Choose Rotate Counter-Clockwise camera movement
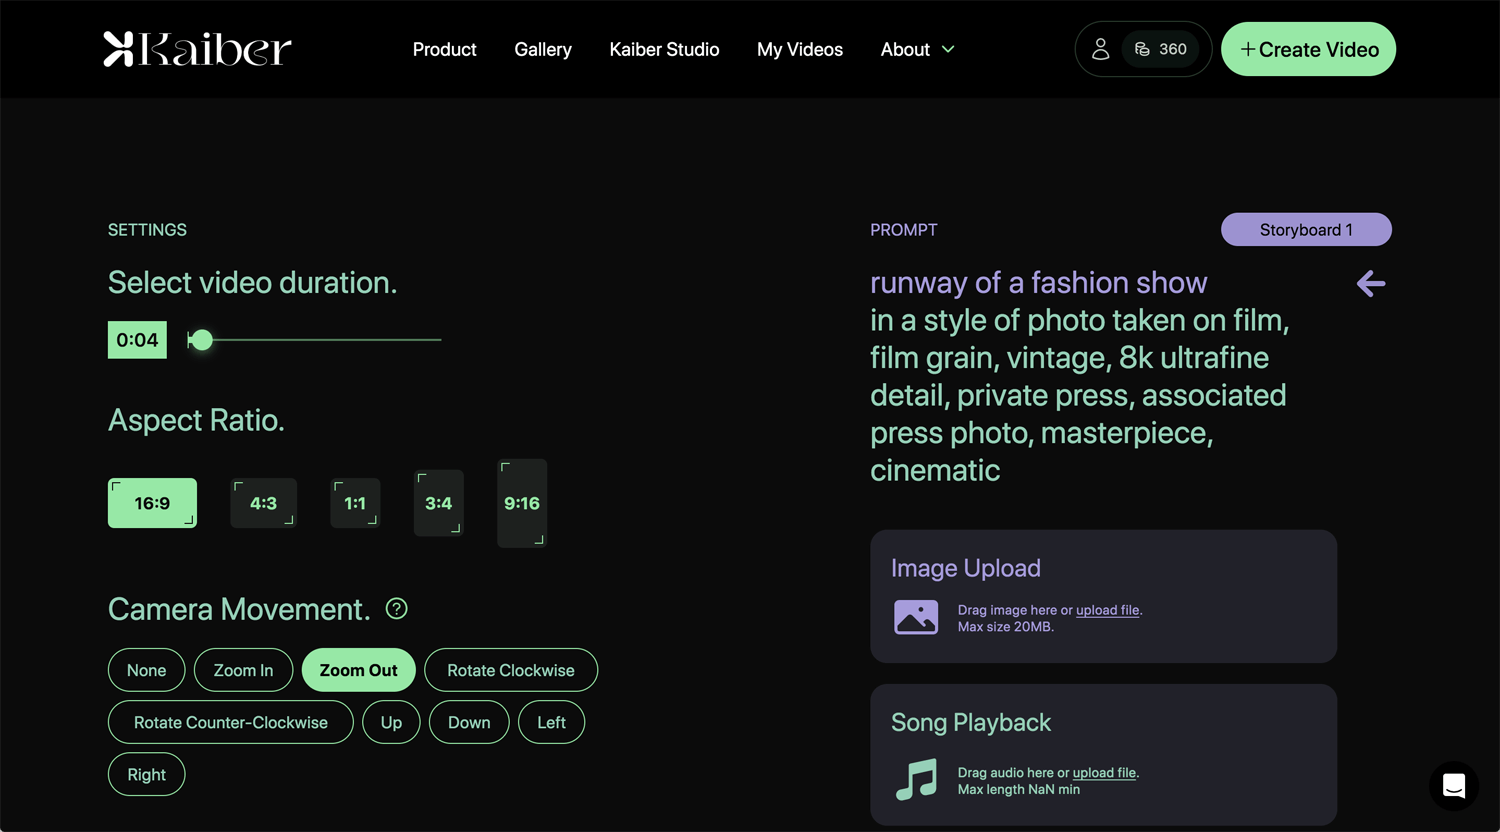 coord(231,722)
